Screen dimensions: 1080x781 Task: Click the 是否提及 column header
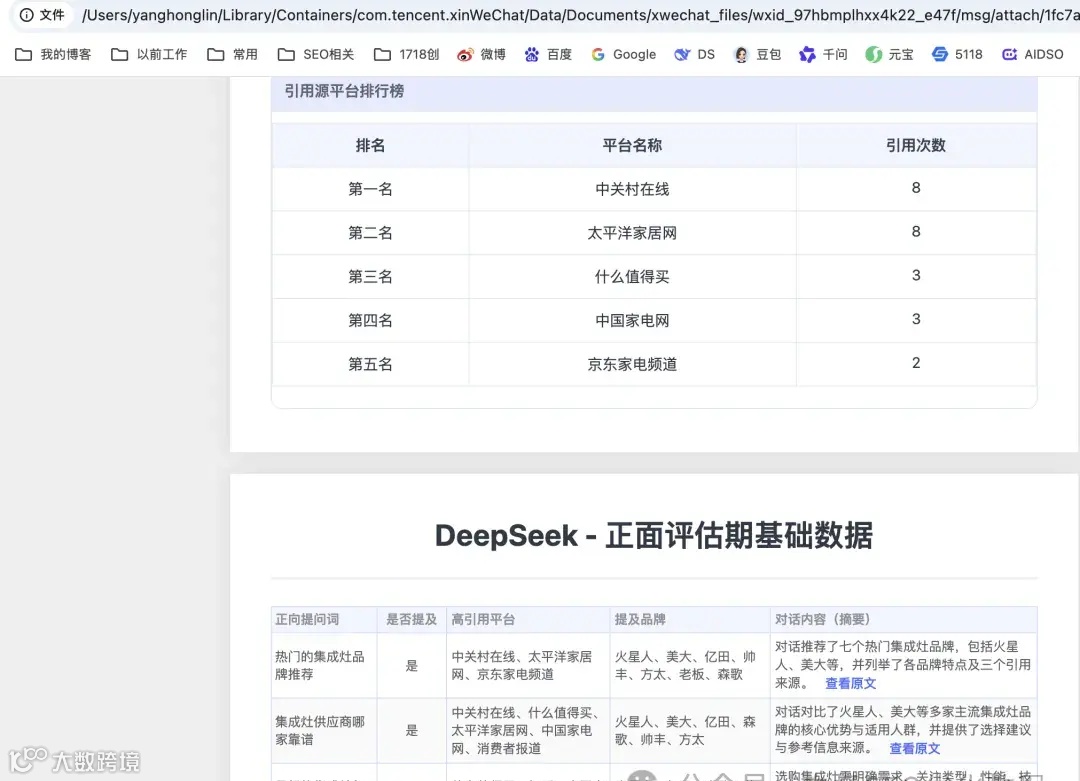pos(411,619)
